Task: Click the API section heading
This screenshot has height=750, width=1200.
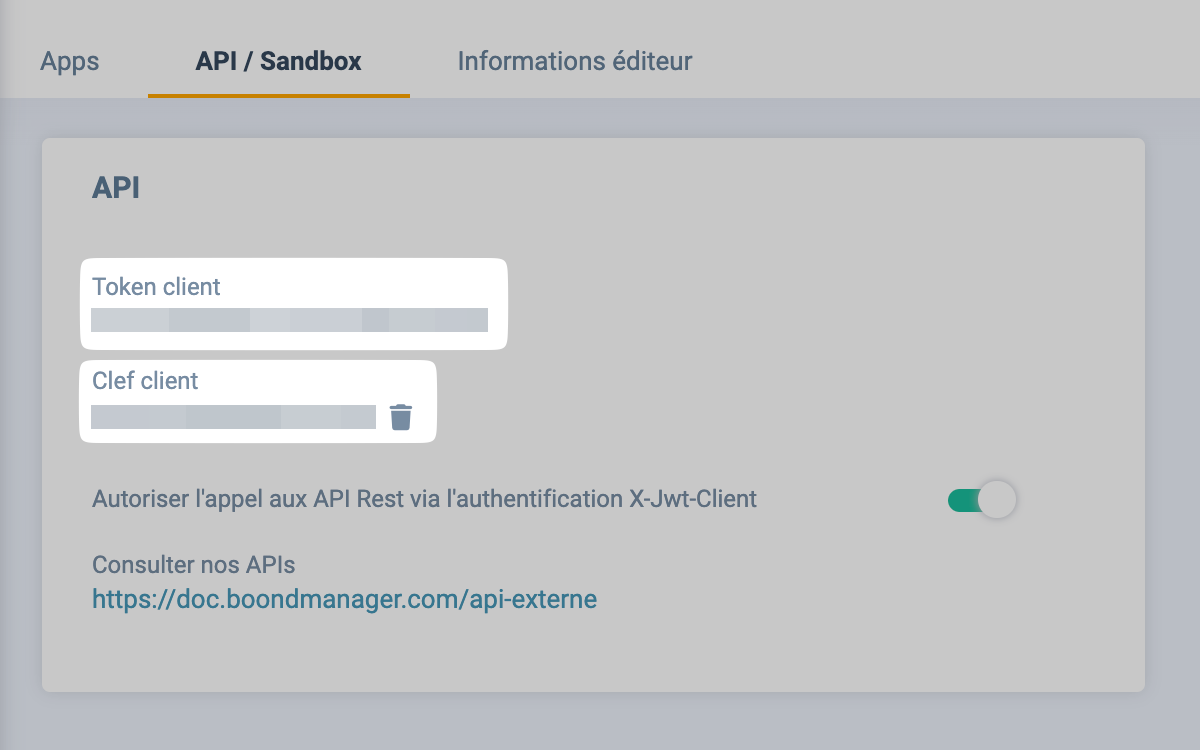Action: (116, 188)
